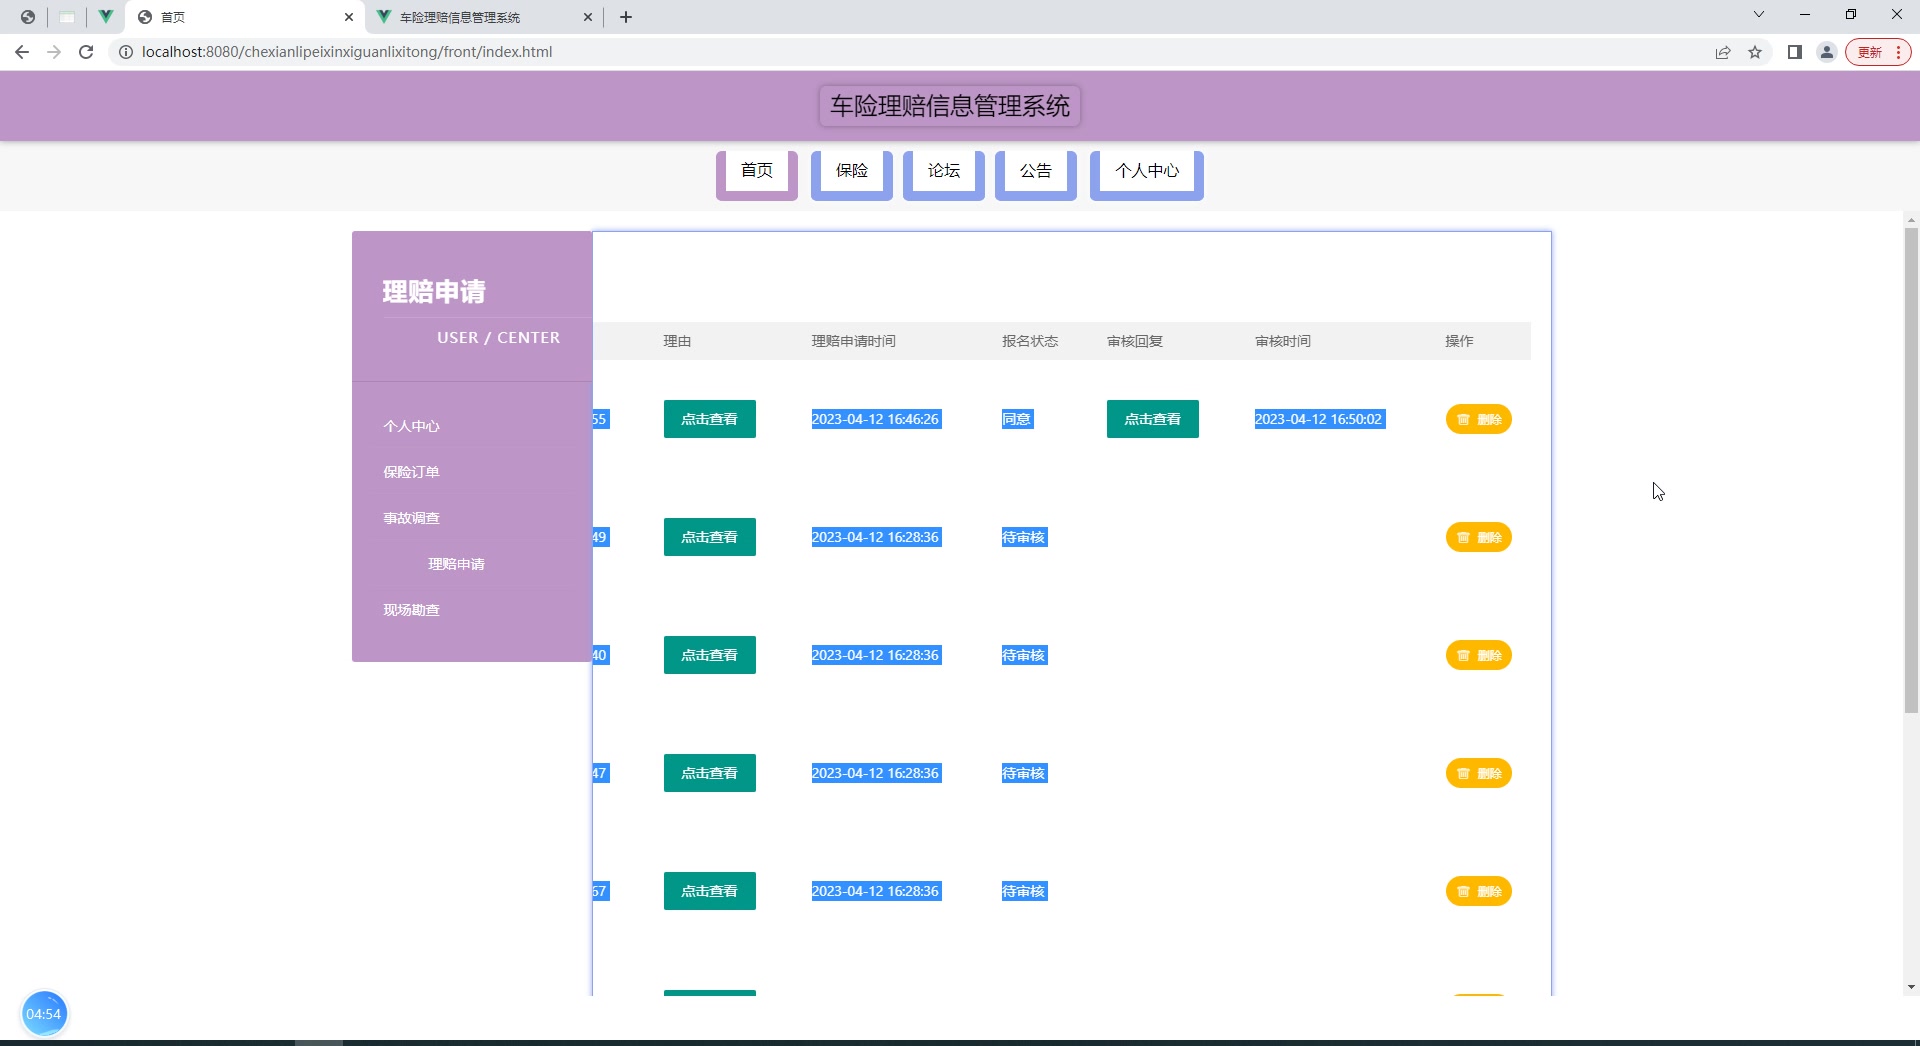Click the 车险理赔信息管理系统 header title
The image size is (1920, 1046).
click(x=950, y=106)
